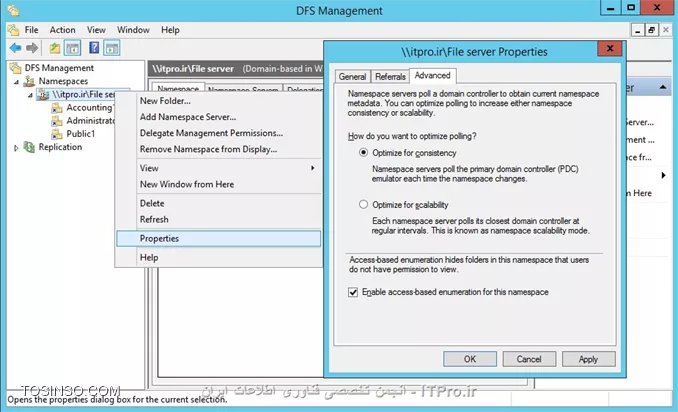Select the Advanced tab

click(x=432, y=75)
